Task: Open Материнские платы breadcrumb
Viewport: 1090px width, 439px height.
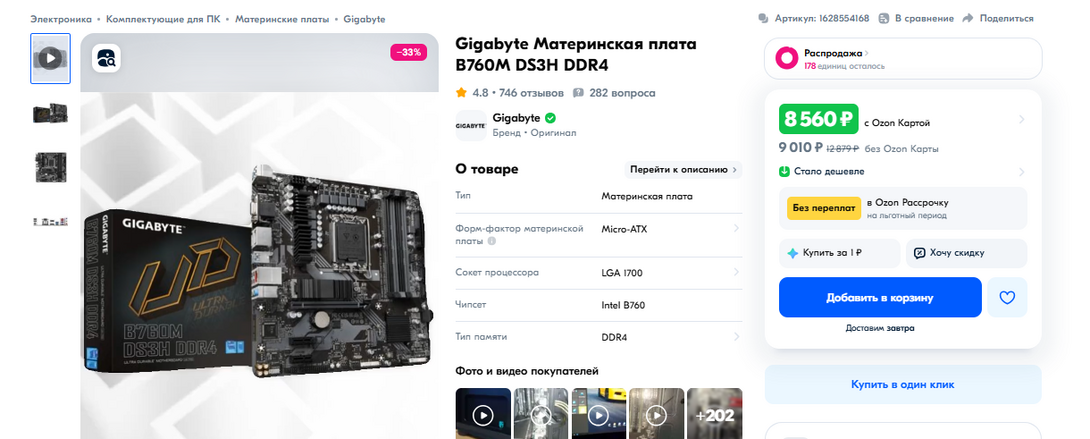Action: pos(282,19)
